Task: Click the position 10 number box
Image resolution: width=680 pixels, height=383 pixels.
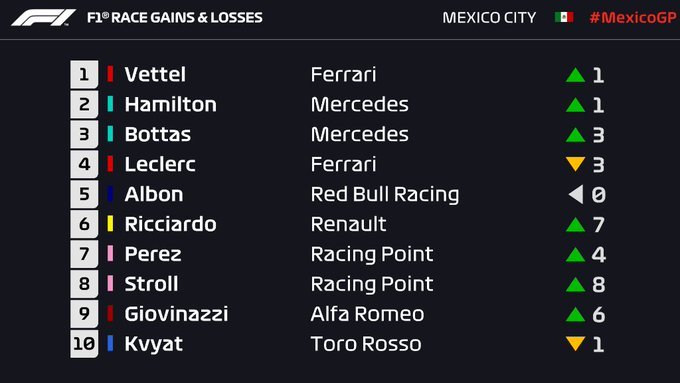Action: [84, 344]
